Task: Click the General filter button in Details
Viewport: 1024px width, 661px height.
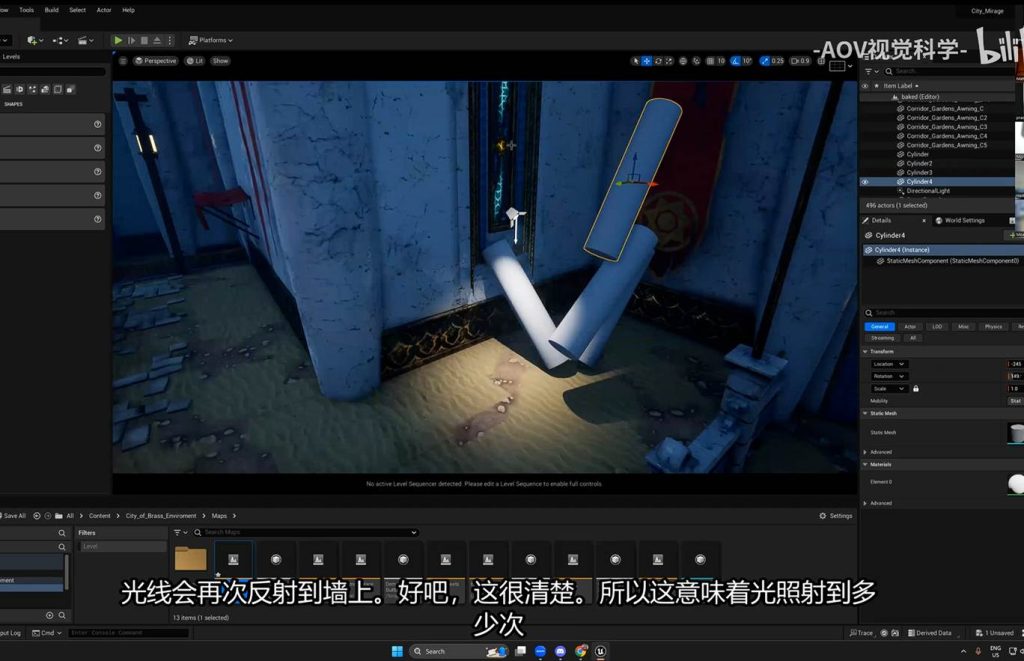Action: pos(880,326)
